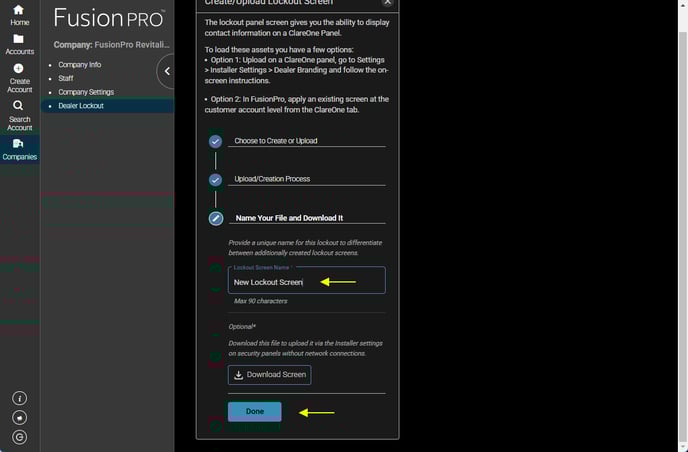Screen dimensions: 688x452
Task: Close the Create/Upload Lockout Screen dialog
Action: (x=387, y=2)
